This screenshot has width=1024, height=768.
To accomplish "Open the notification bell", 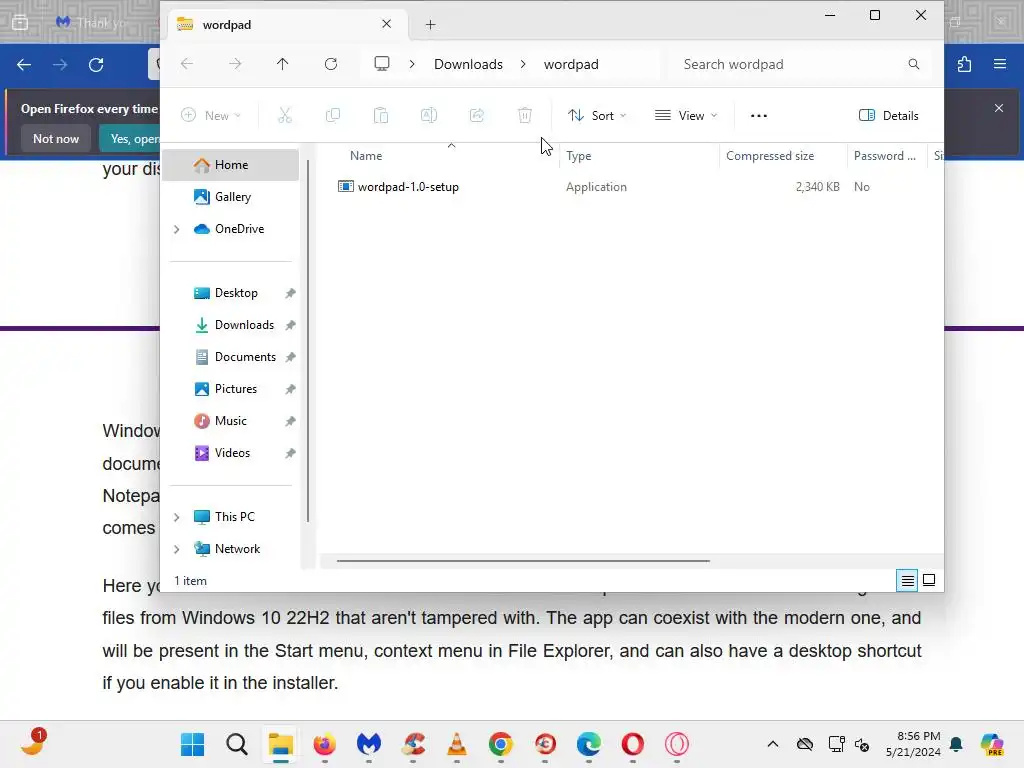I will (x=957, y=744).
